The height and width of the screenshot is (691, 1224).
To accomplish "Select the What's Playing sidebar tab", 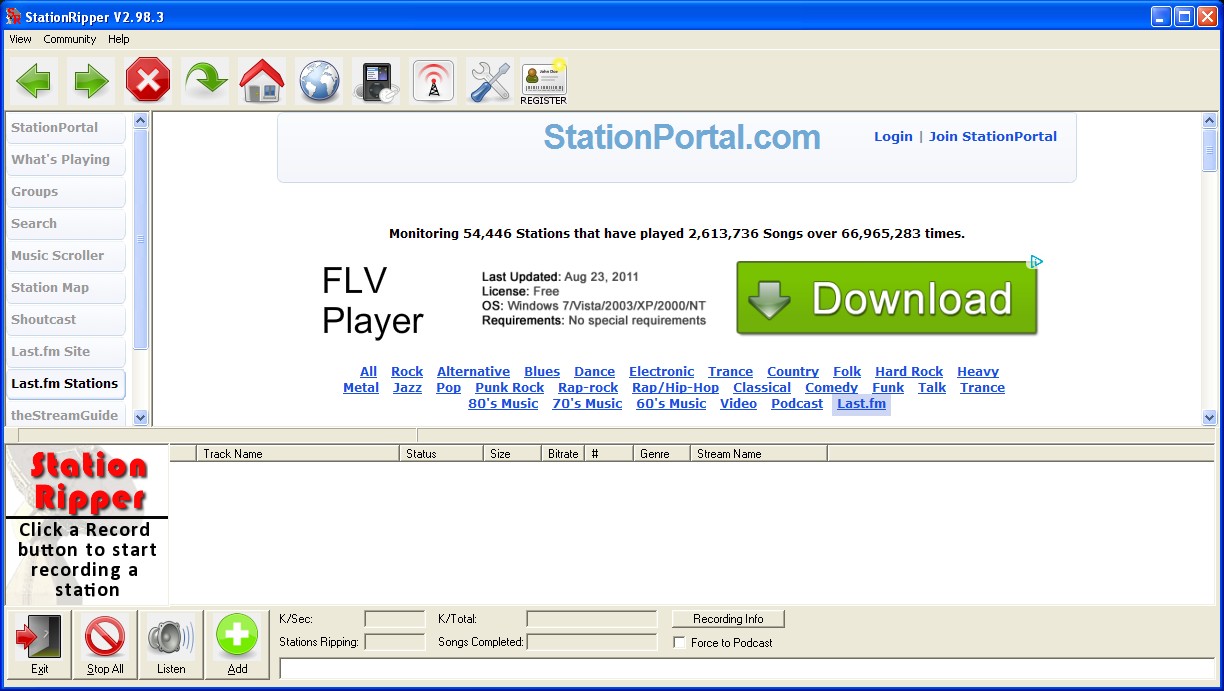I will [66, 160].
